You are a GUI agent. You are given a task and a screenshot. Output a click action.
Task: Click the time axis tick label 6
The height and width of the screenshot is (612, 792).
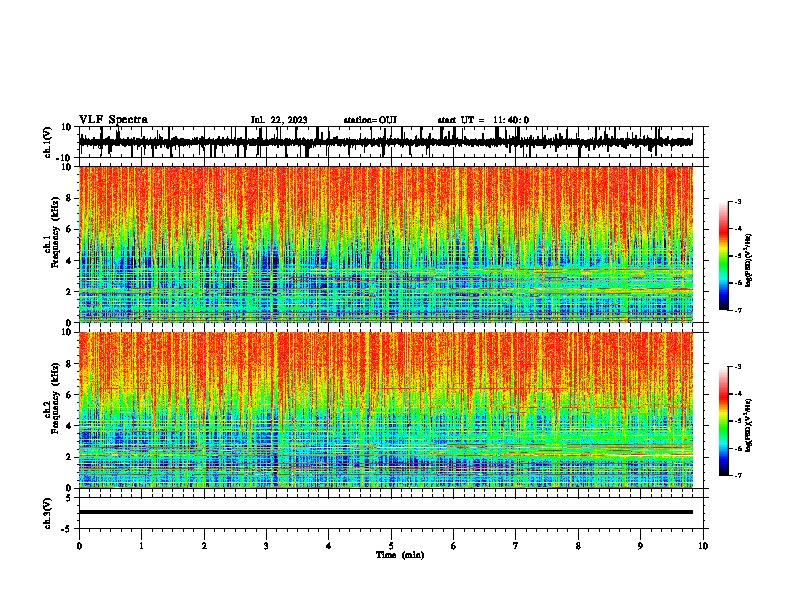coord(454,546)
